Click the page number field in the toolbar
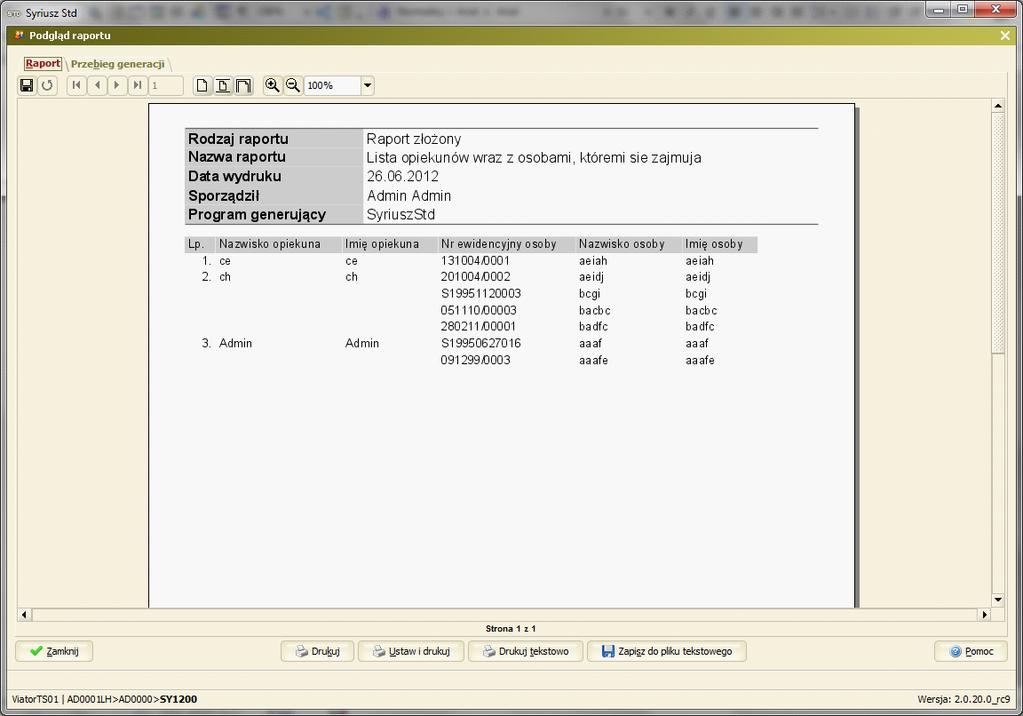The image size is (1023, 716). (166, 86)
